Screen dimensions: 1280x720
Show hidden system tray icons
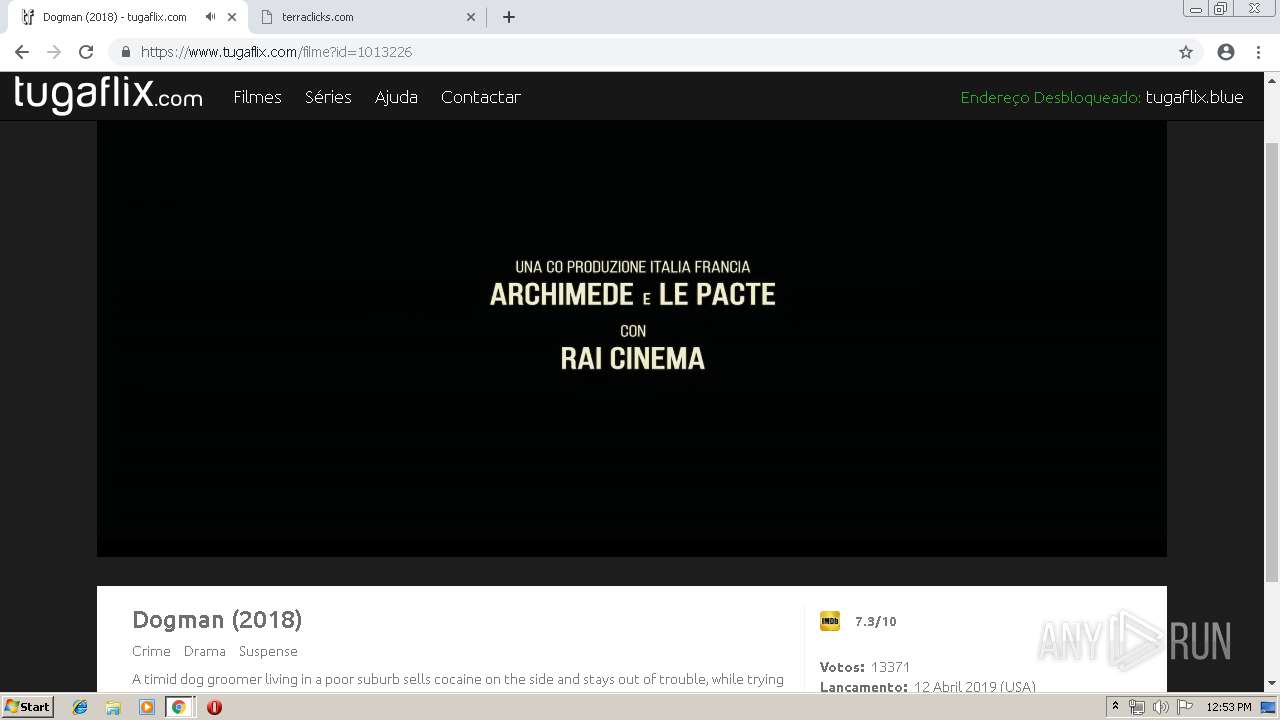(x=1115, y=707)
